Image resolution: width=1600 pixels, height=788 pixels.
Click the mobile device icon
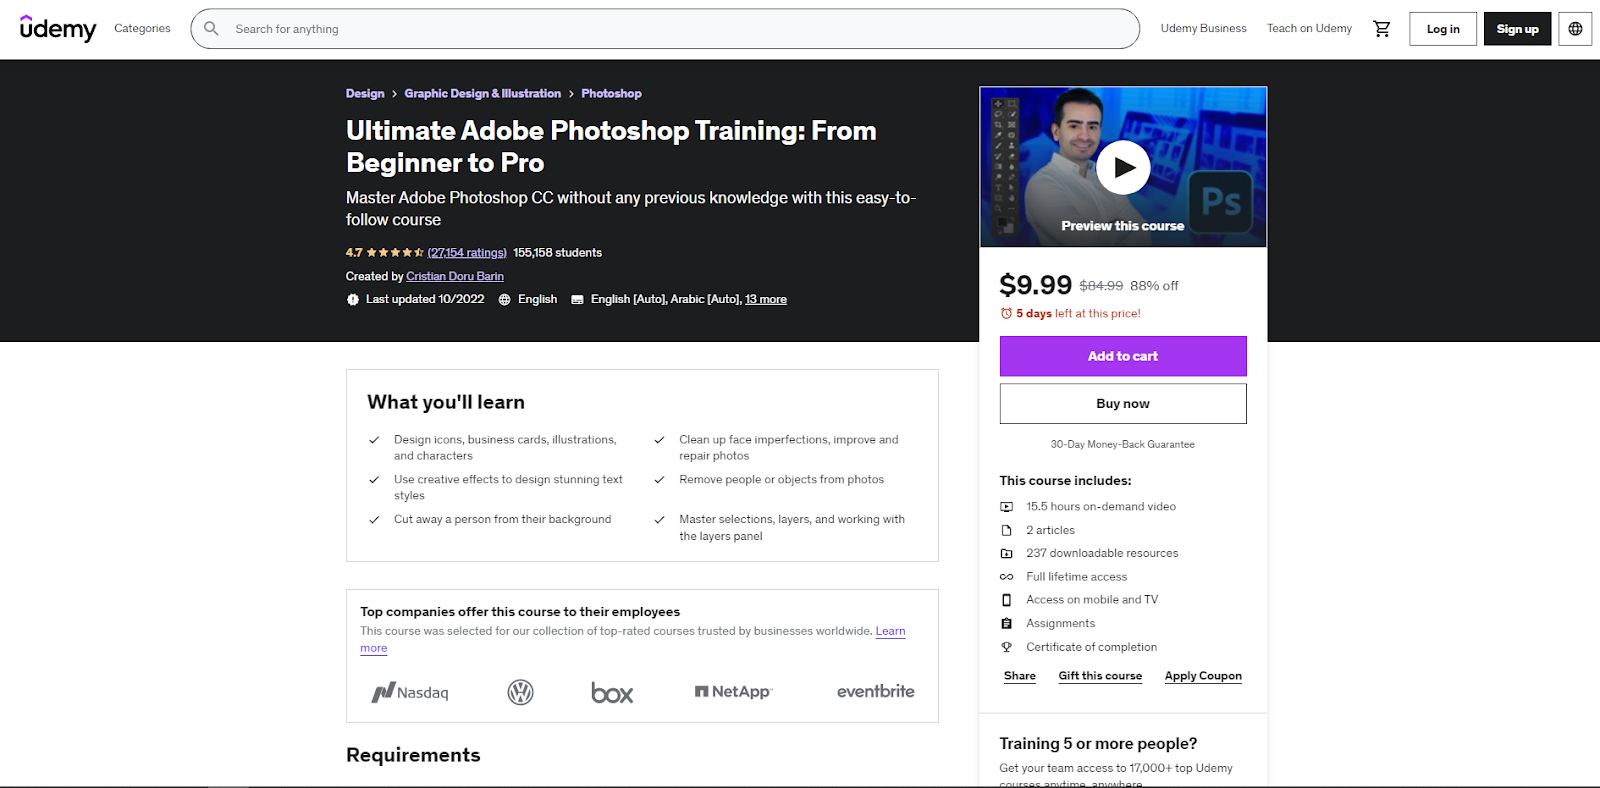(x=1007, y=600)
